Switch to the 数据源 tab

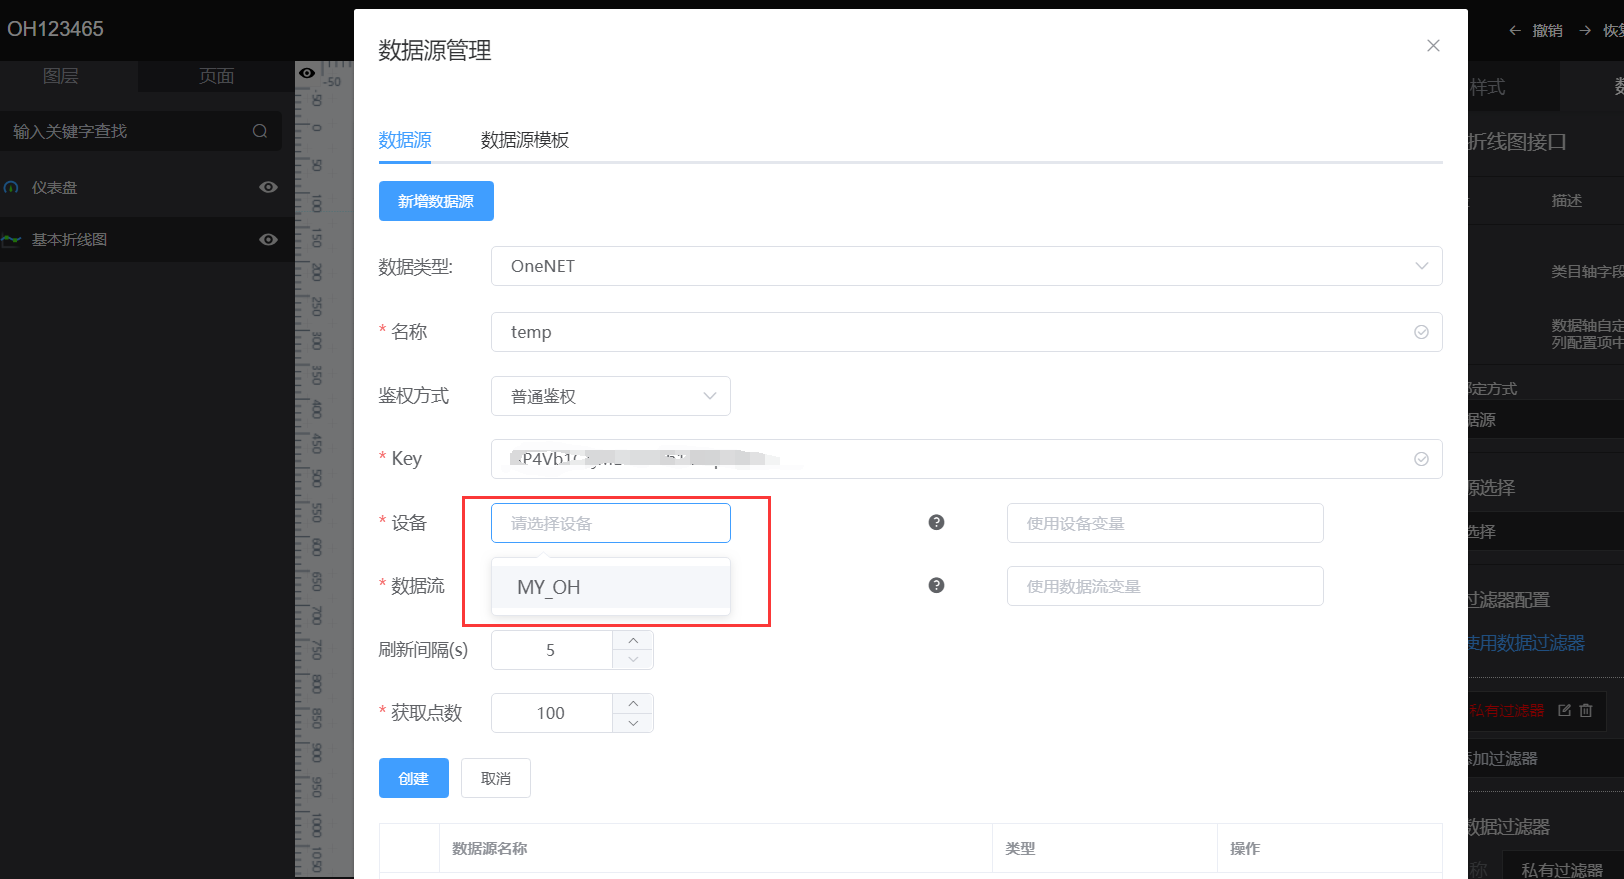(x=405, y=140)
